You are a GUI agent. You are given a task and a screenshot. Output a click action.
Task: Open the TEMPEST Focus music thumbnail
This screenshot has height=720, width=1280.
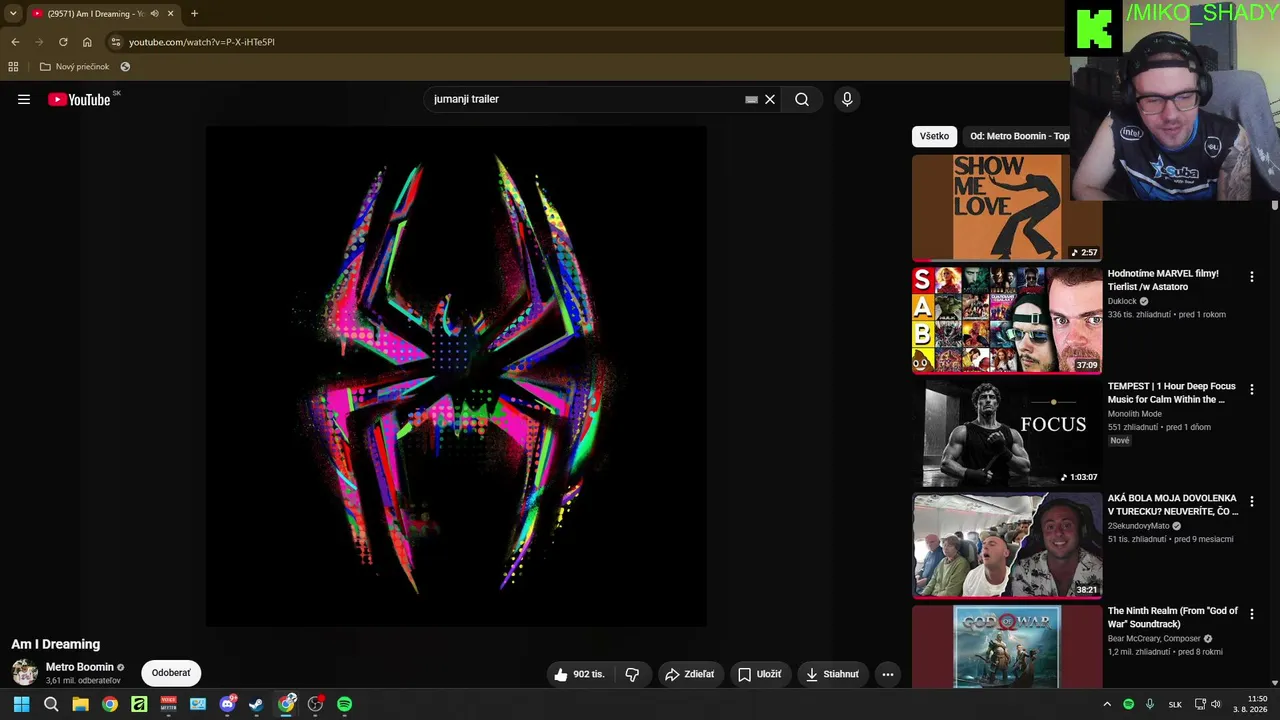(1007, 432)
